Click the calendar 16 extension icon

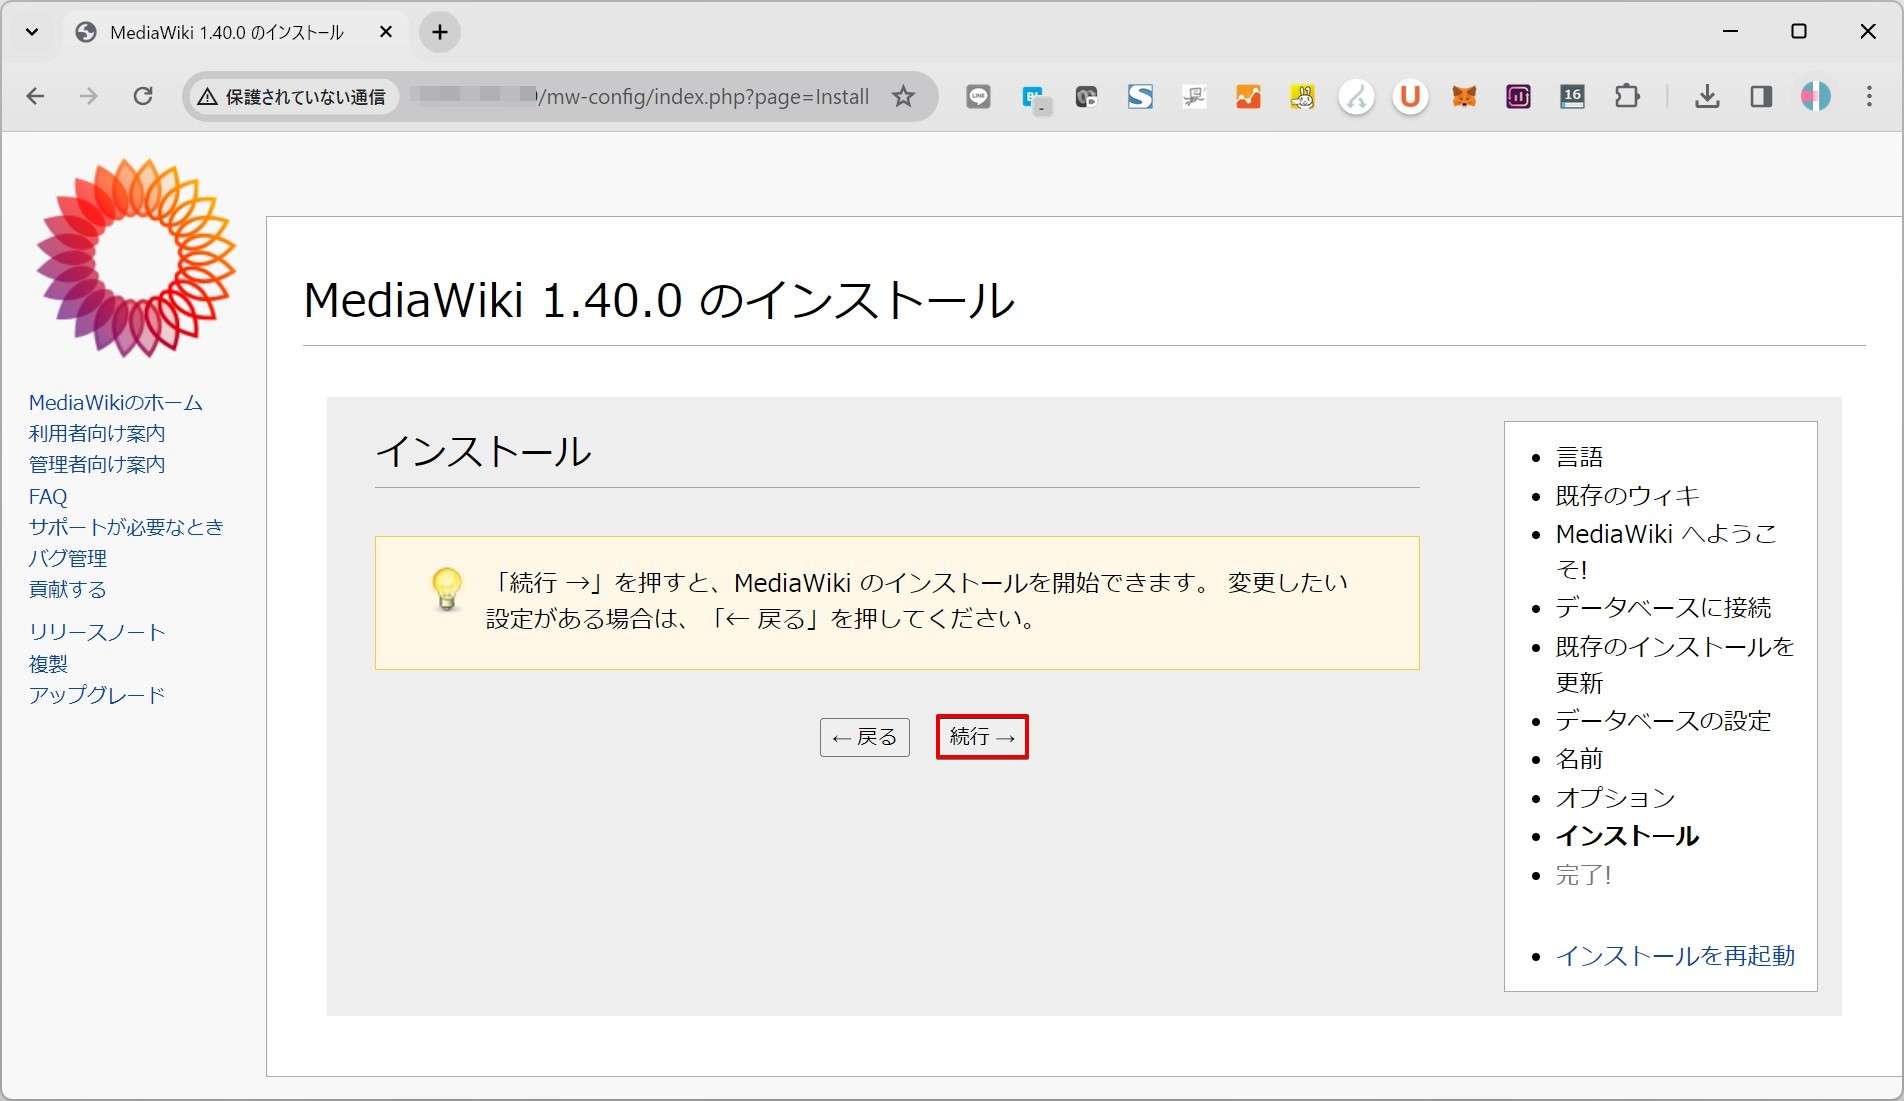coord(1572,97)
